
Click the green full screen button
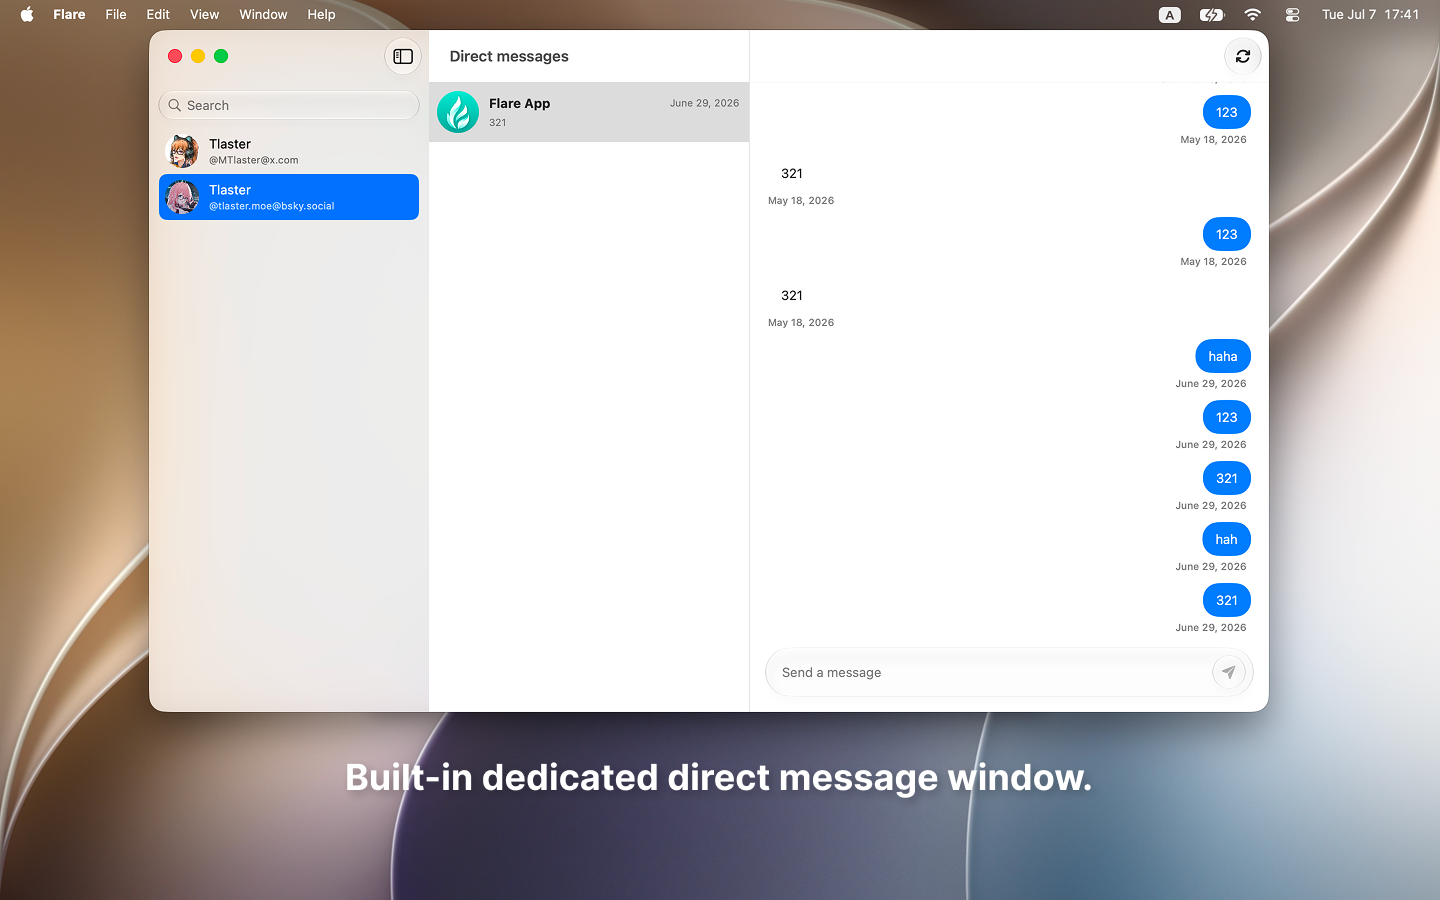pyautogui.click(x=221, y=56)
